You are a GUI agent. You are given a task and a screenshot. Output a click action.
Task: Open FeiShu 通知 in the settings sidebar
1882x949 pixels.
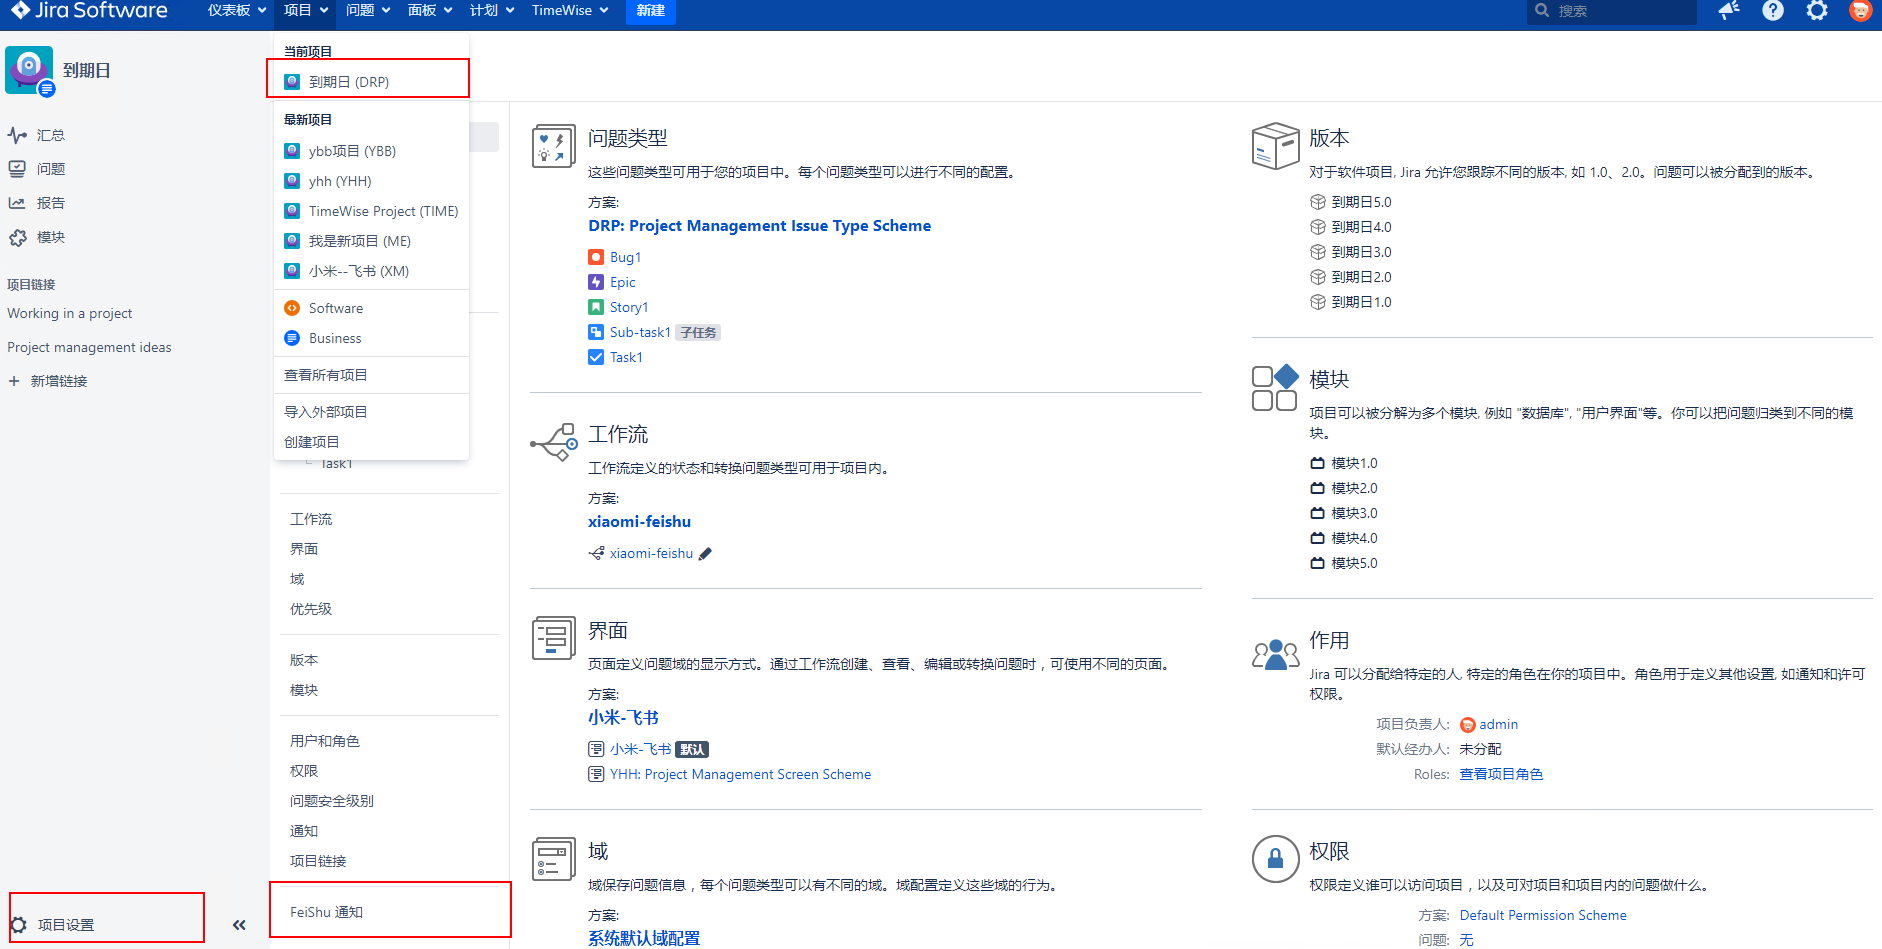(x=327, y=912)
